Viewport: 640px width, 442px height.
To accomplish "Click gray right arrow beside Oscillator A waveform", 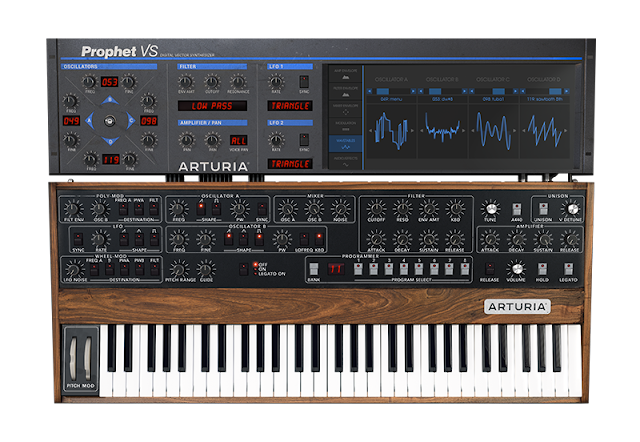I will tap(413, 131).
